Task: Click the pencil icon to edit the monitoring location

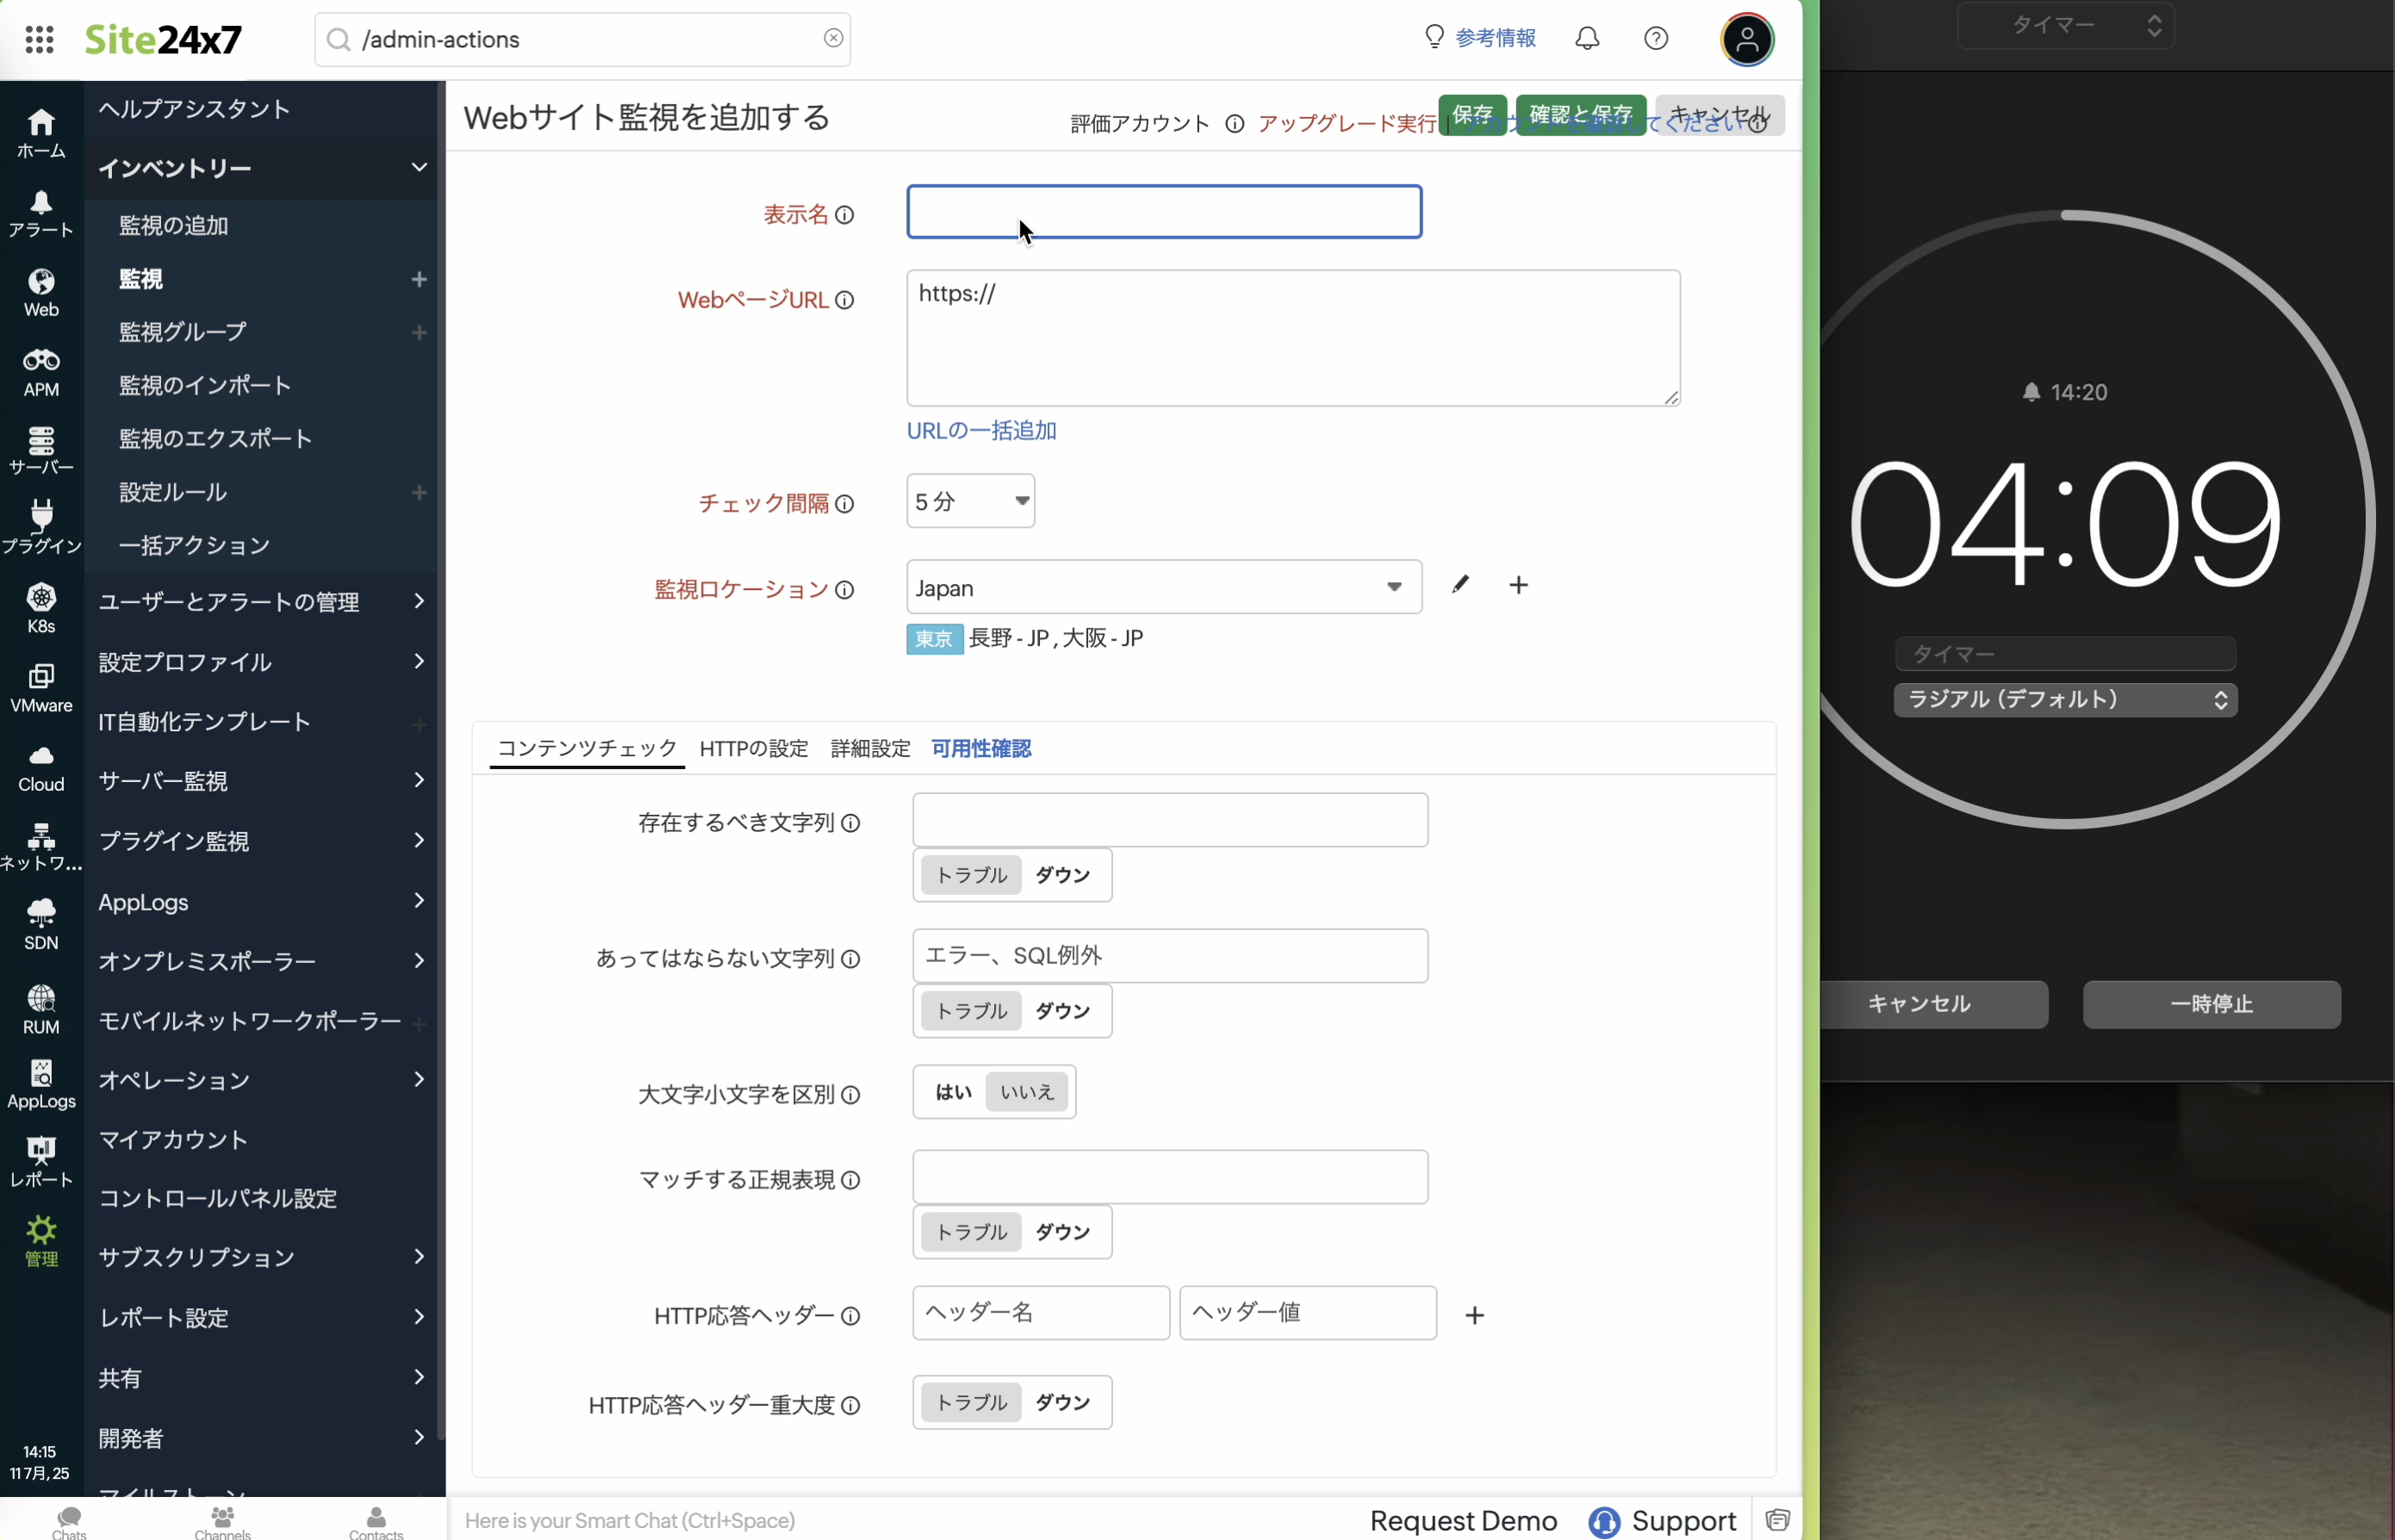Action: pos(1461,585)
